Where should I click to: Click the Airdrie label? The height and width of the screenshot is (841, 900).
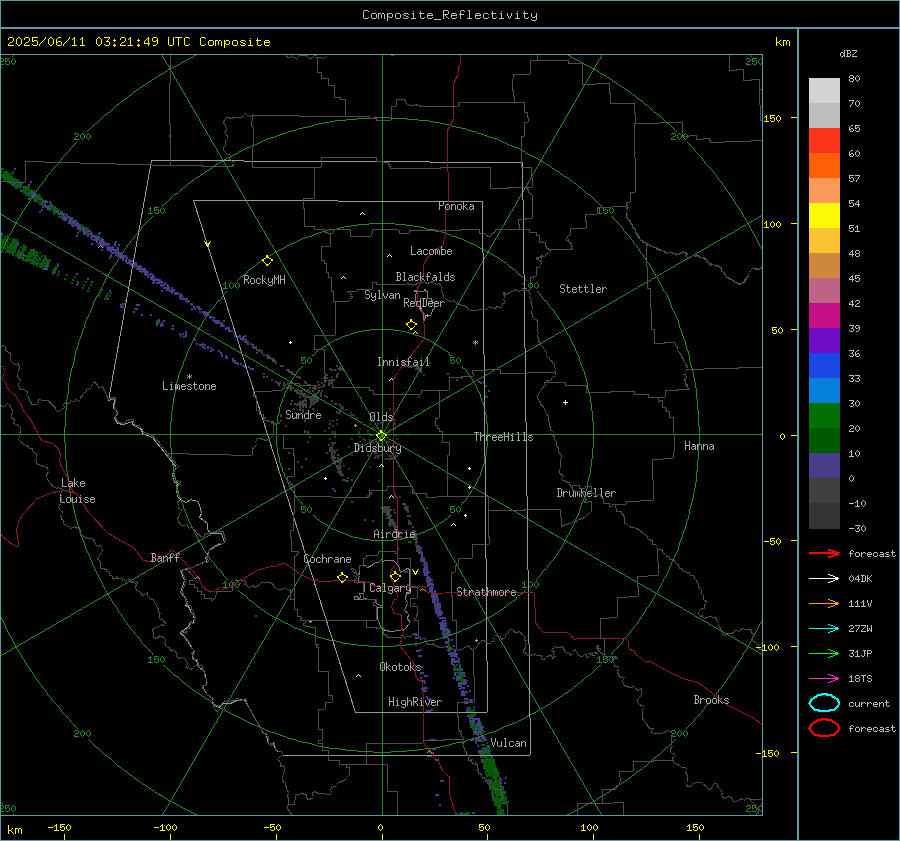394,534
